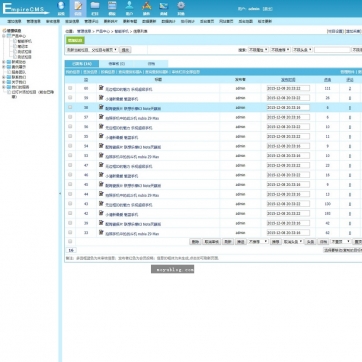362x362 pixels.
Task: Click the edit icon for row ID 57
Action: tap(101, 117)
